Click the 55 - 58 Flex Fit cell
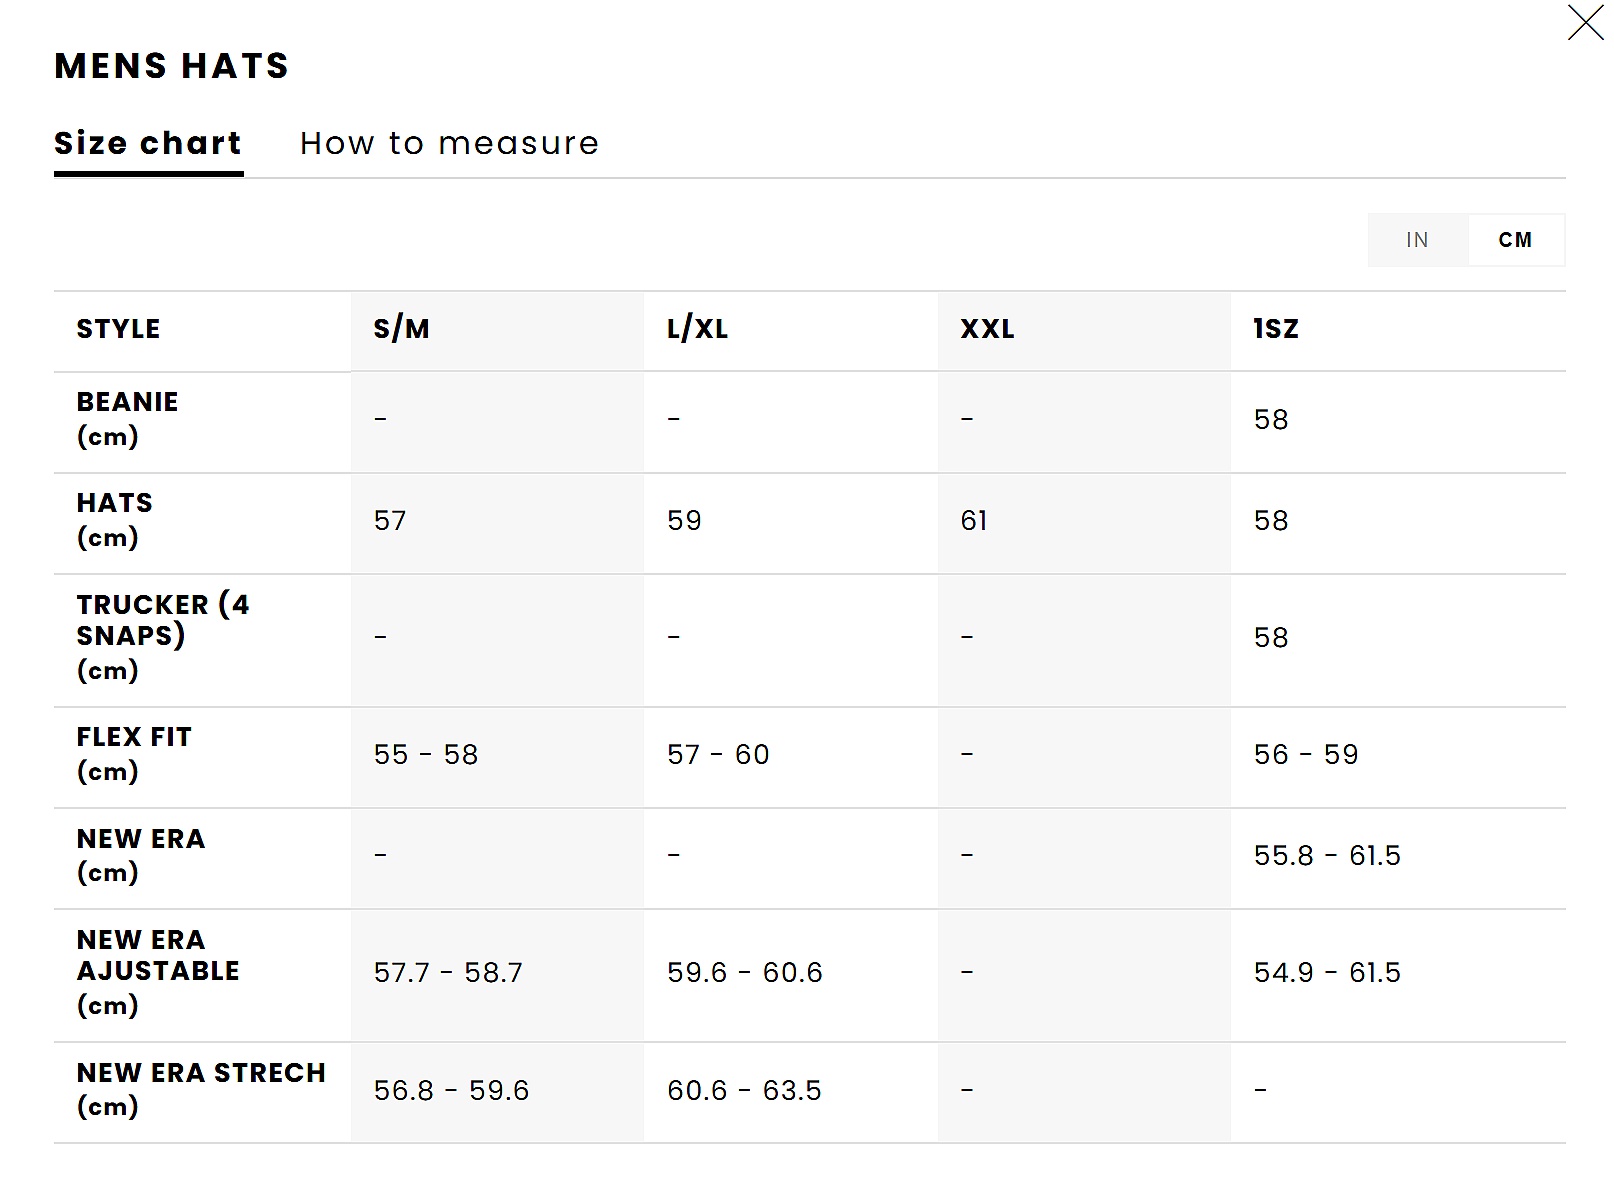This screenshot has height=1200, width=1614. [426, 755]
